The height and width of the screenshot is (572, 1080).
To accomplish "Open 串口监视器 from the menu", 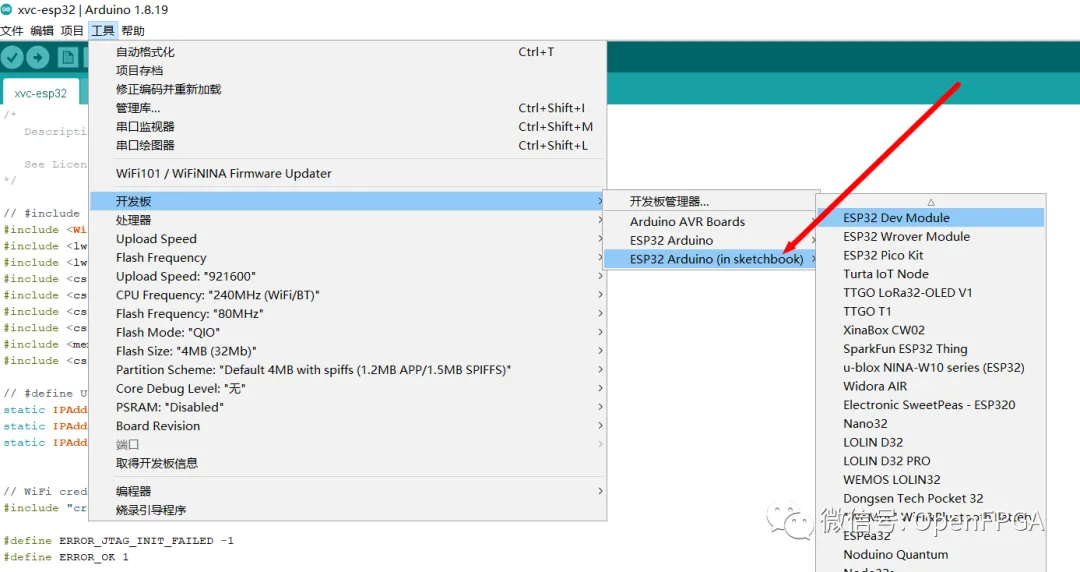I will (x=348, y=126).
